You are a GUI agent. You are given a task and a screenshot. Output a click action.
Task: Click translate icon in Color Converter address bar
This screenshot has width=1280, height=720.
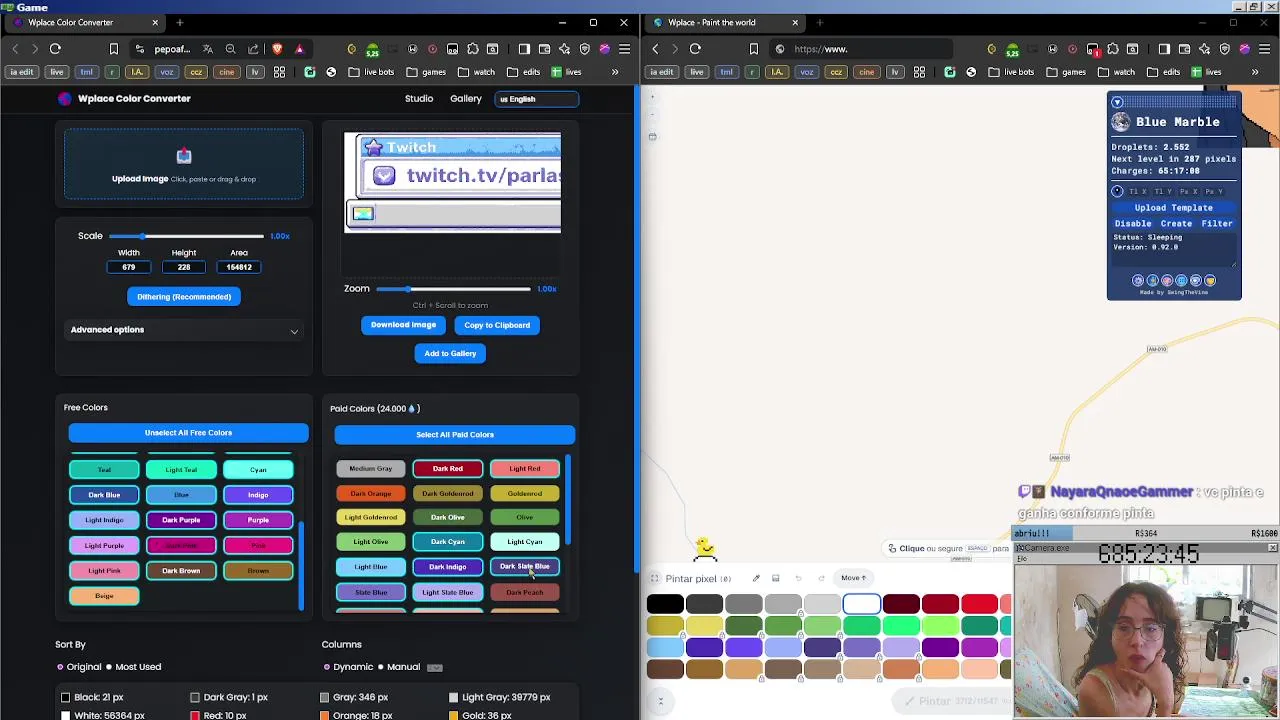[207, 49]
